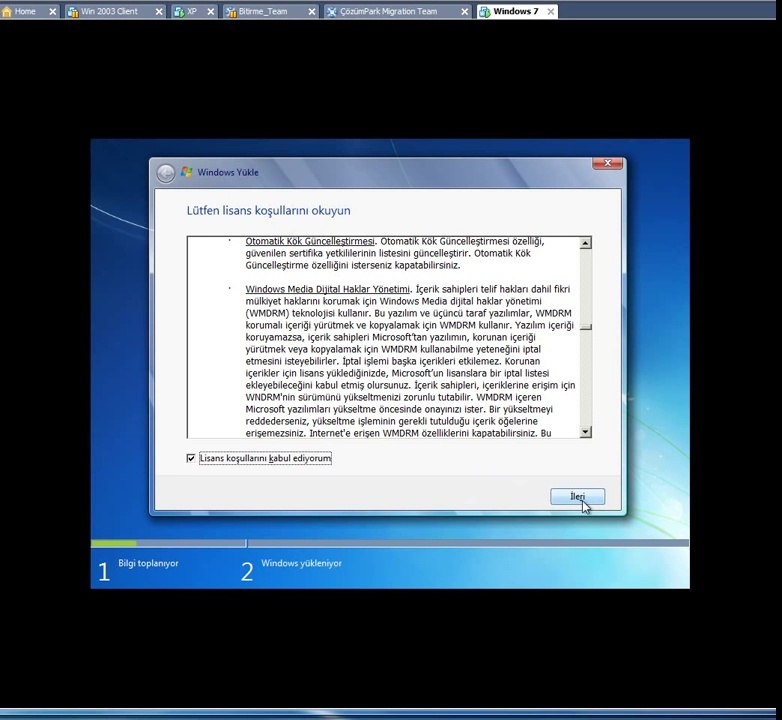
Task: Click the license scrollbar thumb
Action: 586,327
